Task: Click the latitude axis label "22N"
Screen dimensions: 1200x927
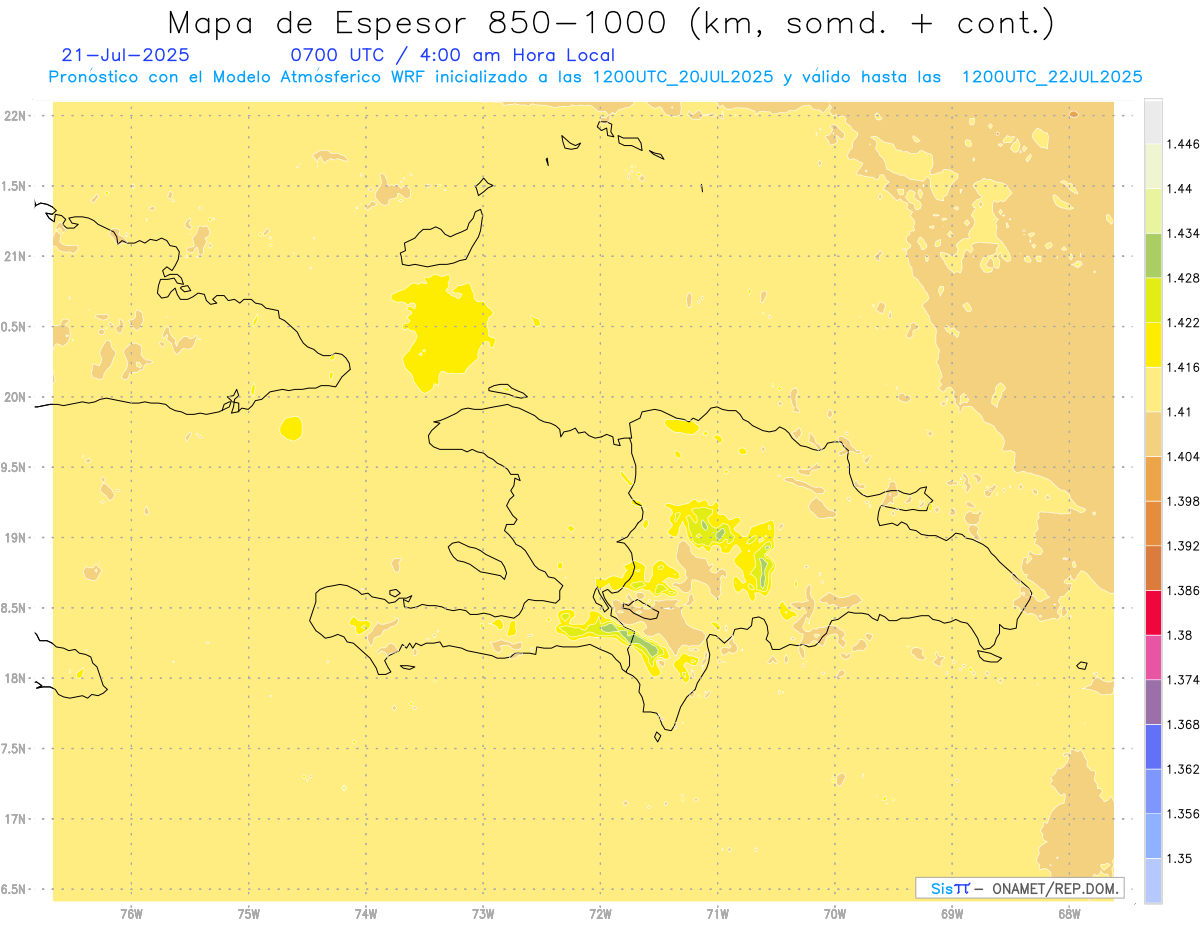Action: (16, 115)
